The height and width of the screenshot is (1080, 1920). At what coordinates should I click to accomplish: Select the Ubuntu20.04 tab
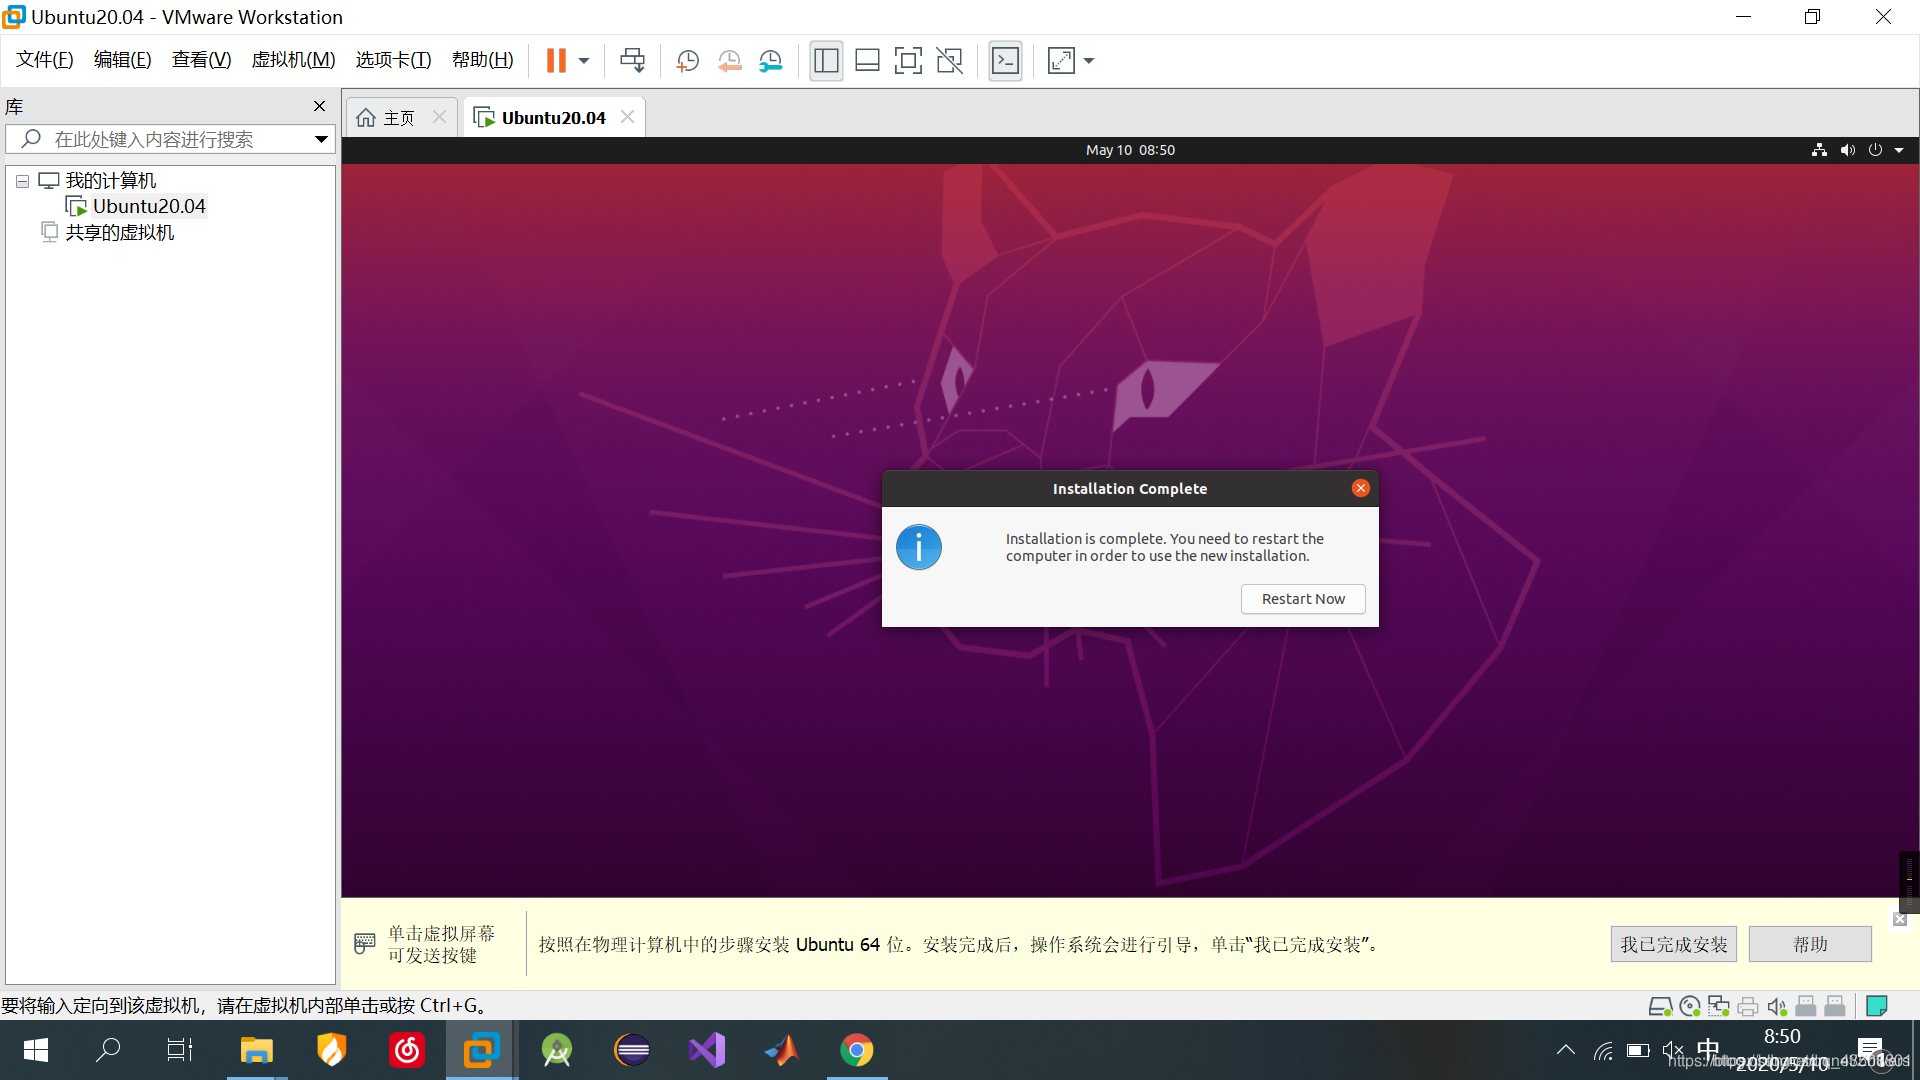[x=553, y=117]
